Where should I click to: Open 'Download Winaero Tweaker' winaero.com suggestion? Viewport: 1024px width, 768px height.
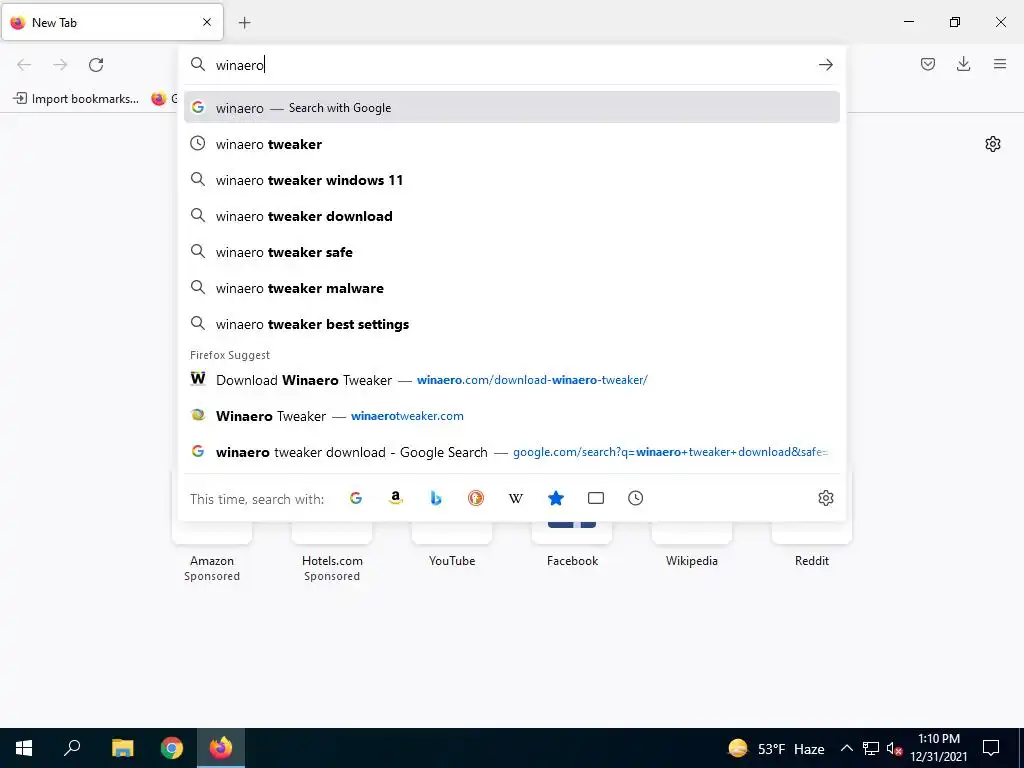[x=511, y=379]
